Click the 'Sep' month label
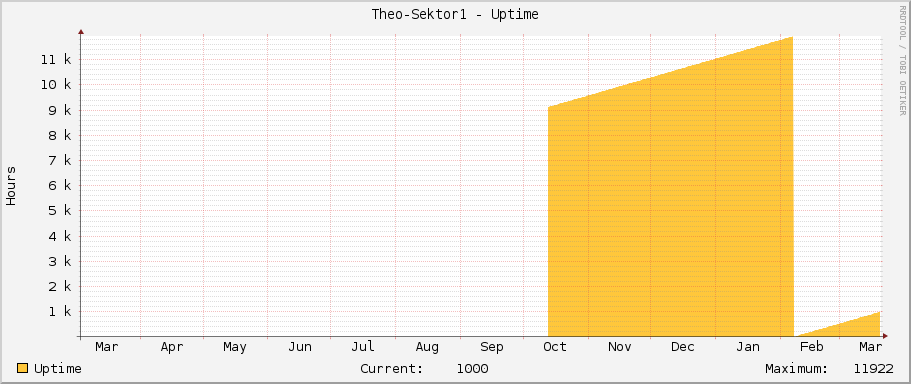 pyautogui.click(x=492, y=347)
